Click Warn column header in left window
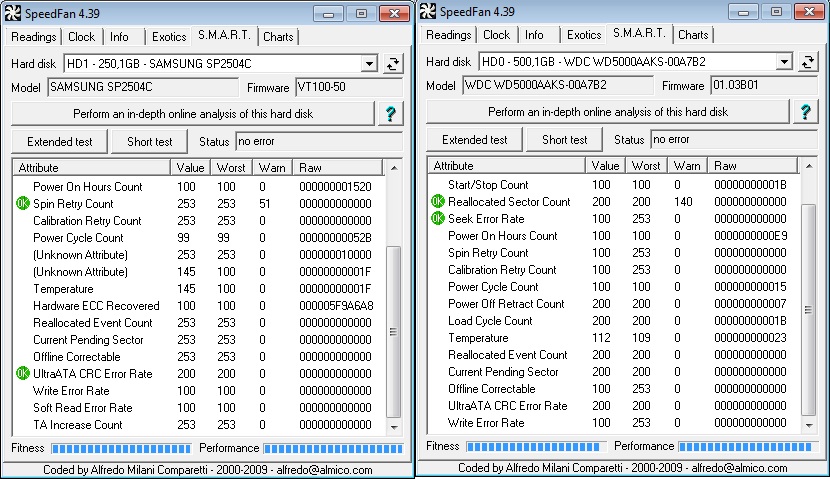 (x=272, y=168)
